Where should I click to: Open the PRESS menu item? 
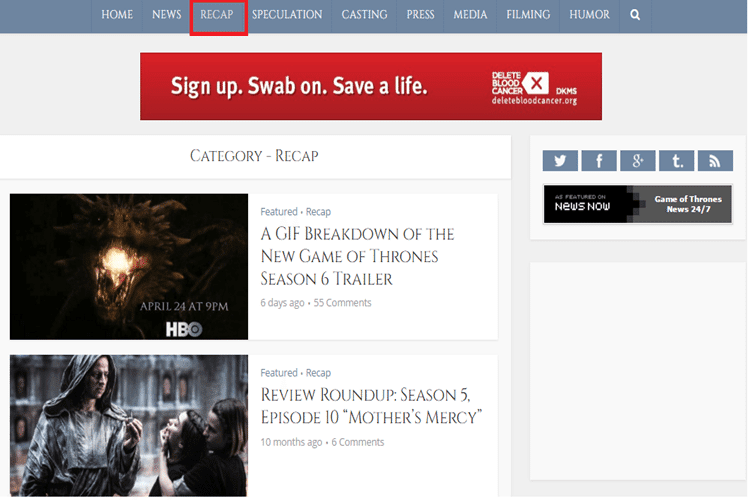pyautogui.click(x=420, y=15)
